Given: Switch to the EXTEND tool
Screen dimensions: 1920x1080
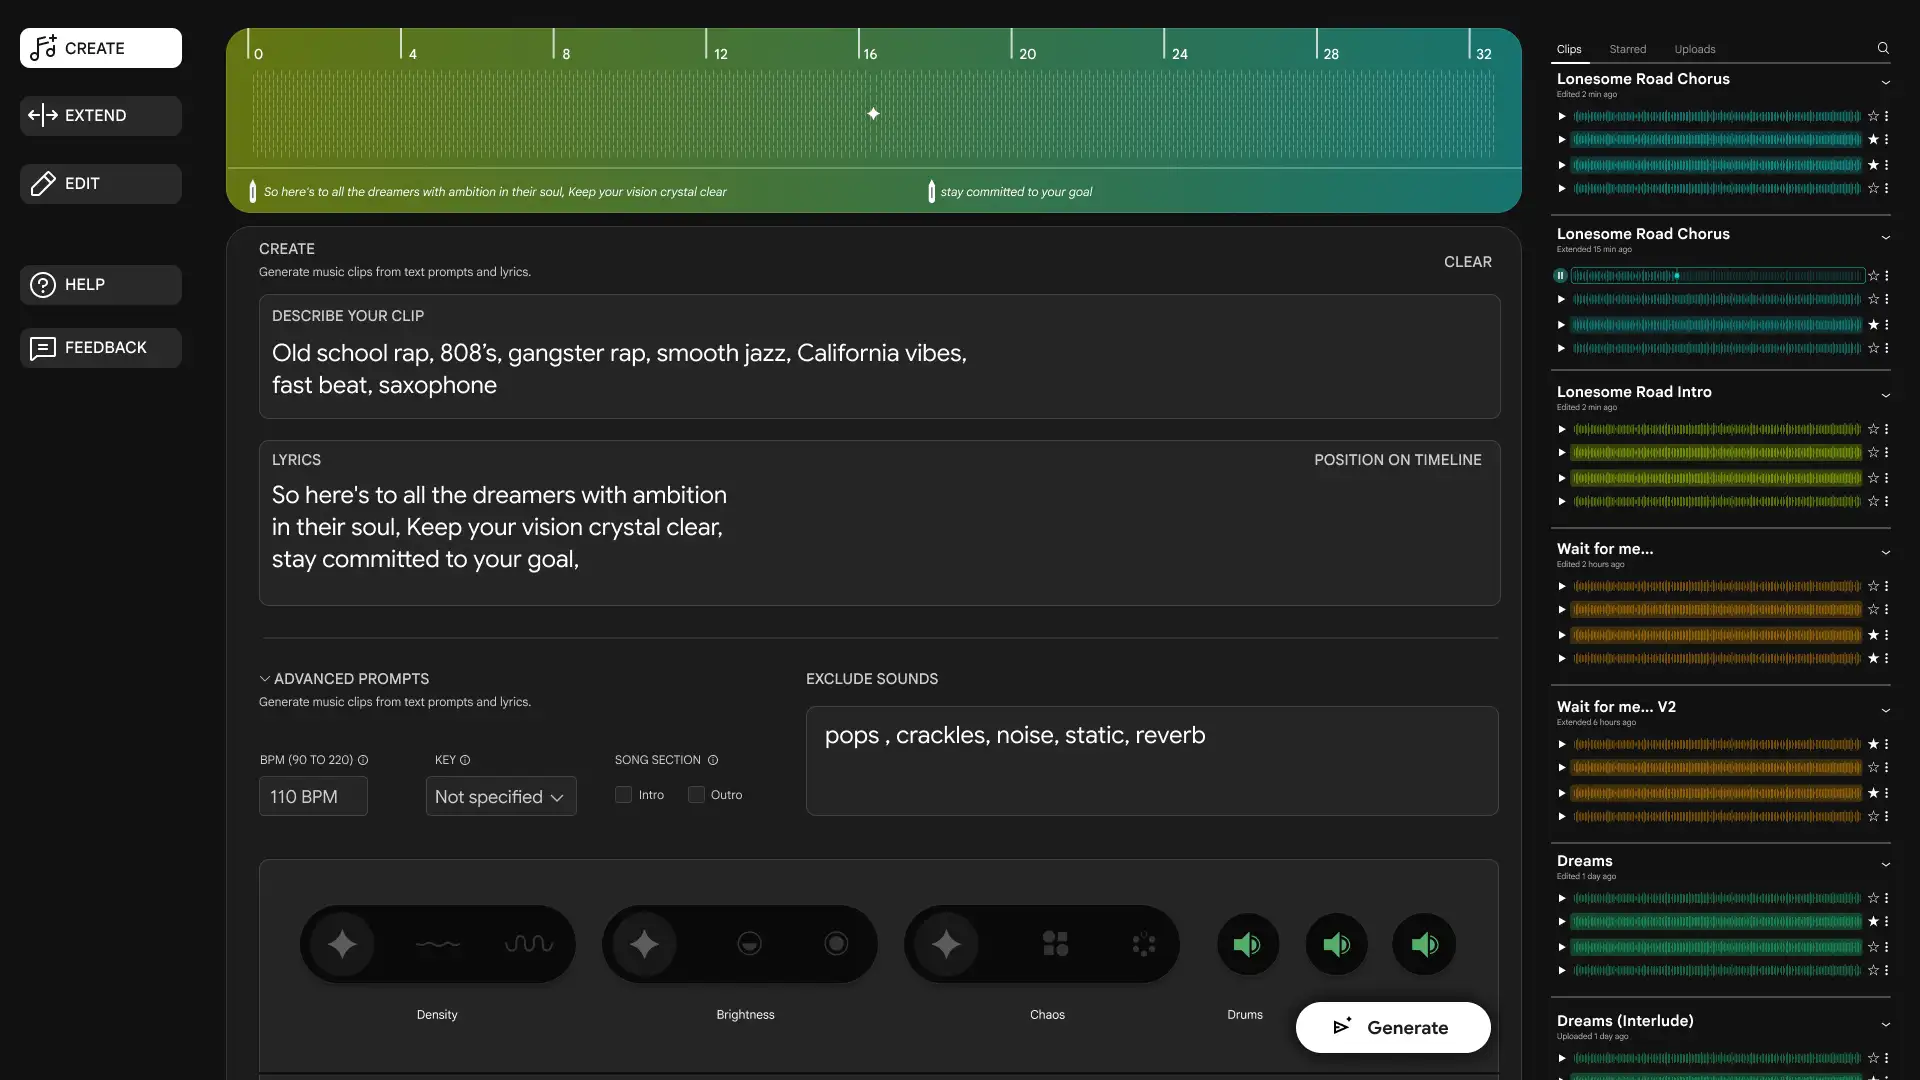Looking at the screenshot, I should click(101, 116).
